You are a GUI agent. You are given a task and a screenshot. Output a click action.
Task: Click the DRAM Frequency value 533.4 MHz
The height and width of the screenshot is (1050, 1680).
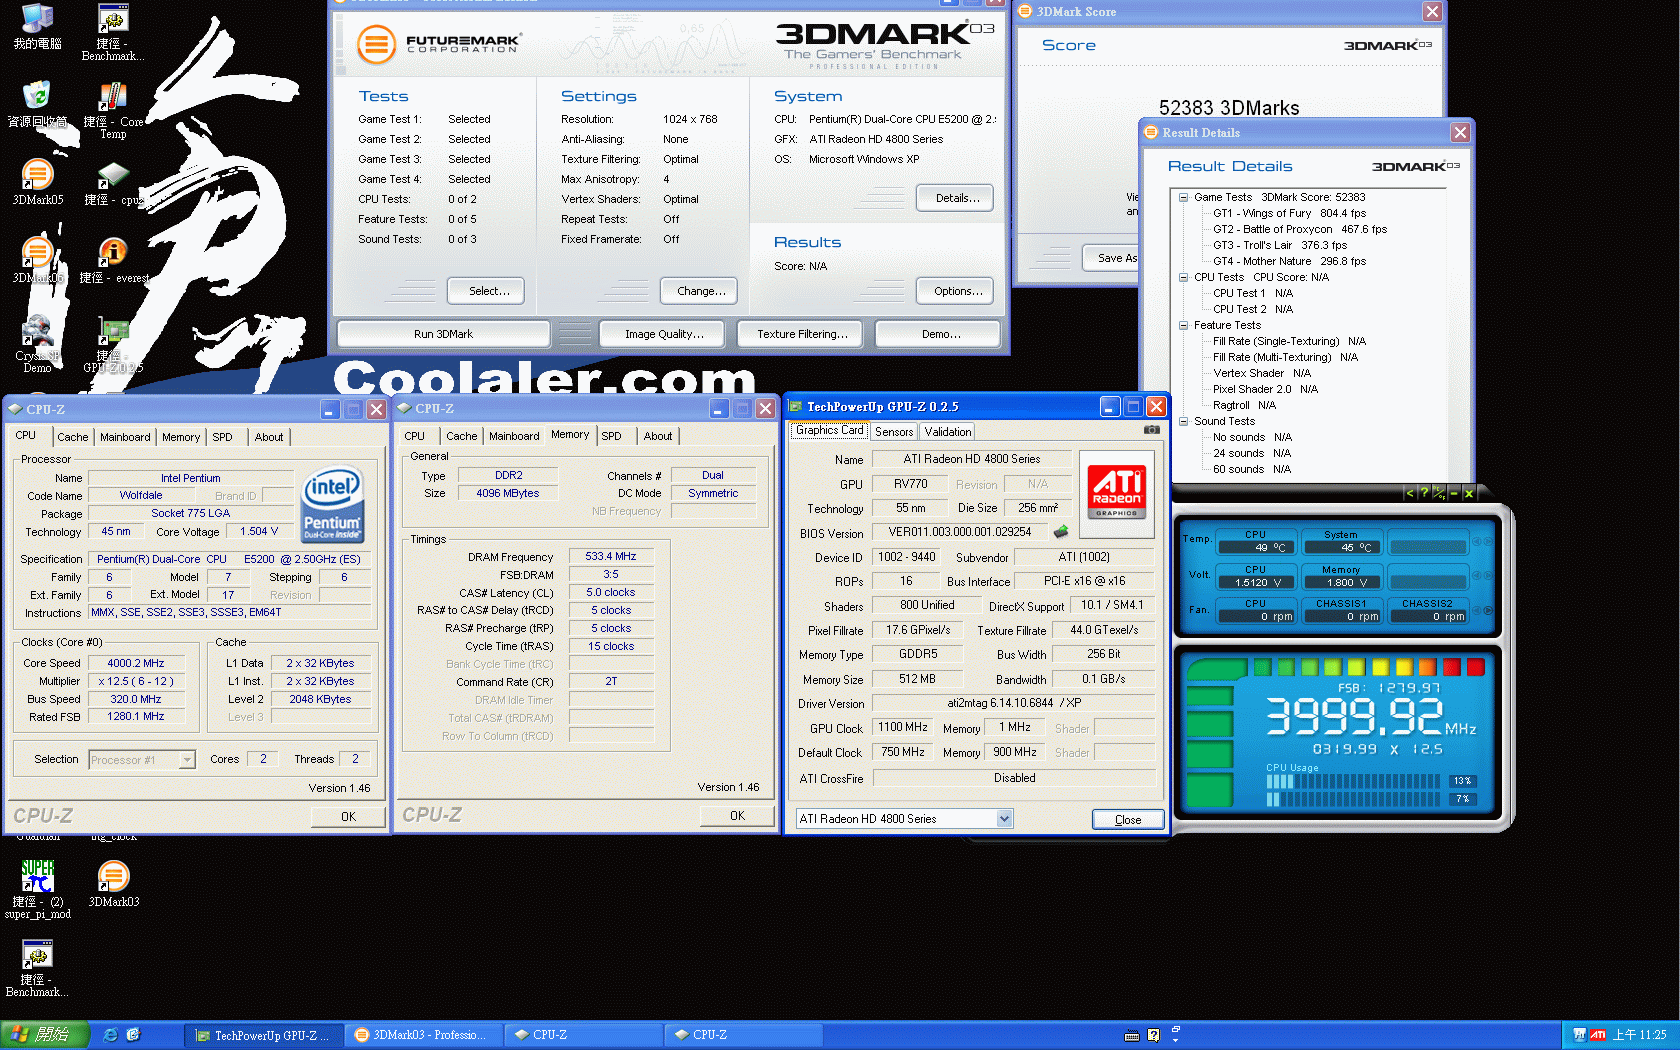[610, 556]
